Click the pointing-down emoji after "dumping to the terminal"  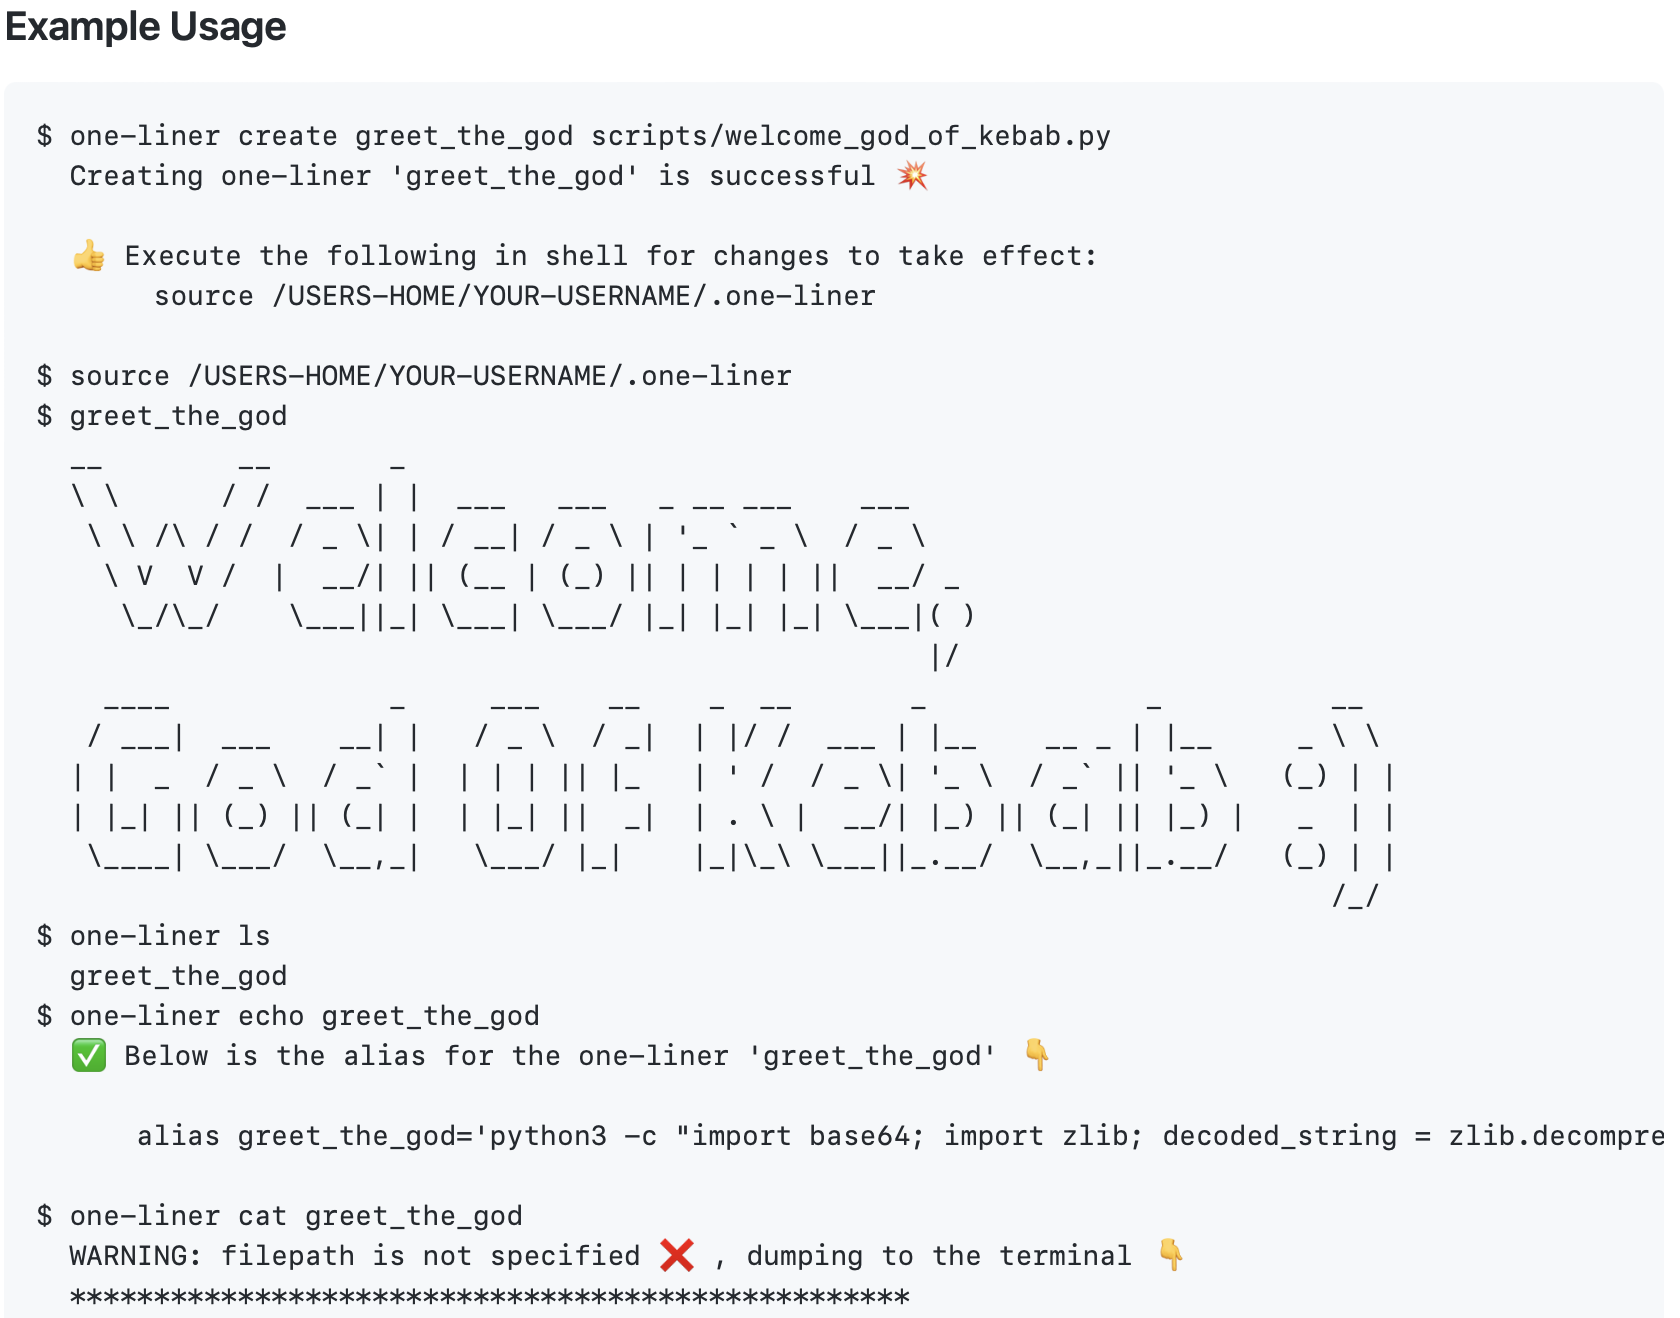pos(1170,1255)
